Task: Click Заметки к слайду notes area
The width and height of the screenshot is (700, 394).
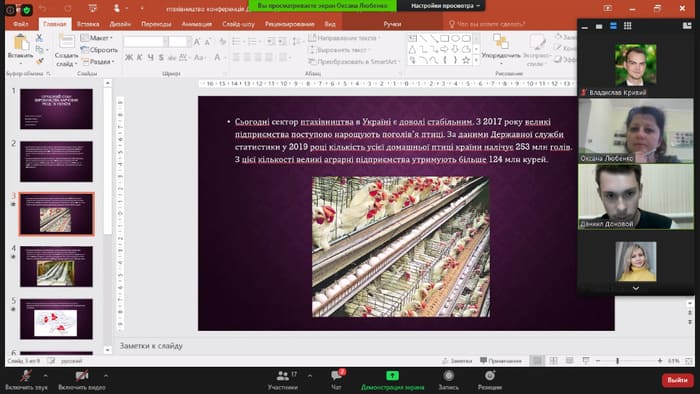Action: pyautogui.click(x=150, y=346)
